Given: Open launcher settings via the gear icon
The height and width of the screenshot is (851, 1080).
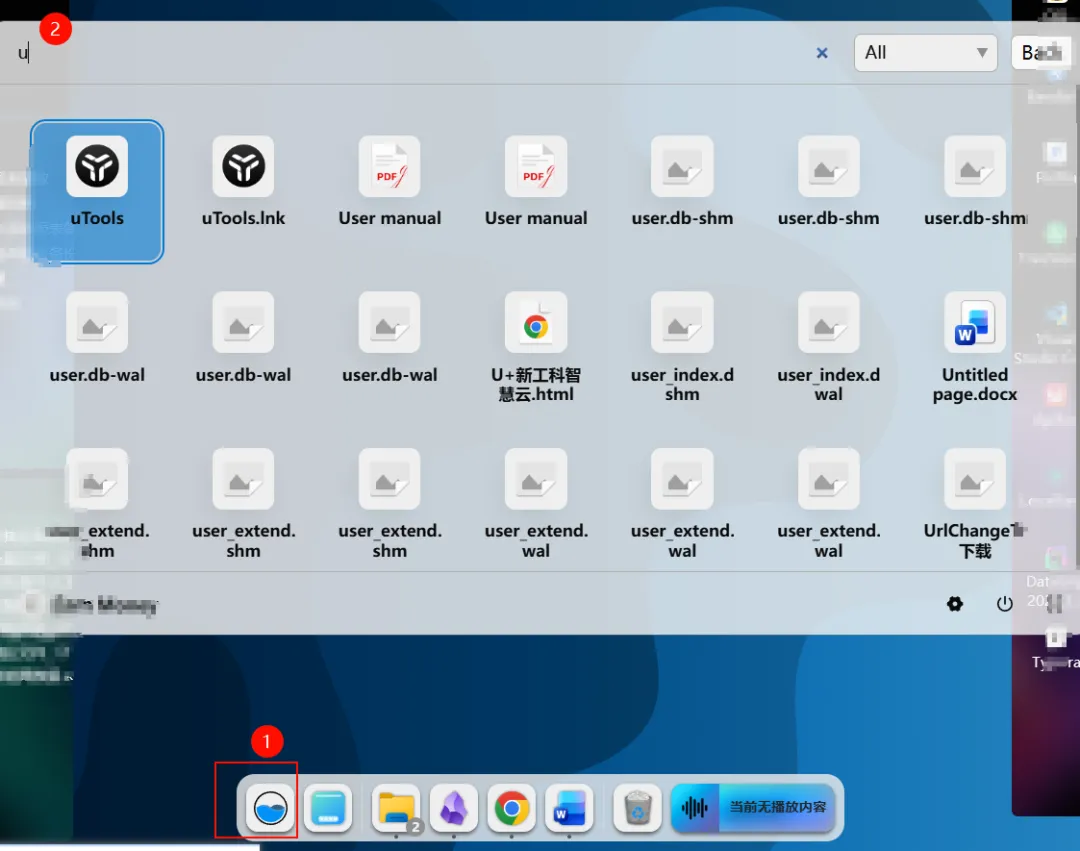Looking at the screenshot, I should (955, 604).
